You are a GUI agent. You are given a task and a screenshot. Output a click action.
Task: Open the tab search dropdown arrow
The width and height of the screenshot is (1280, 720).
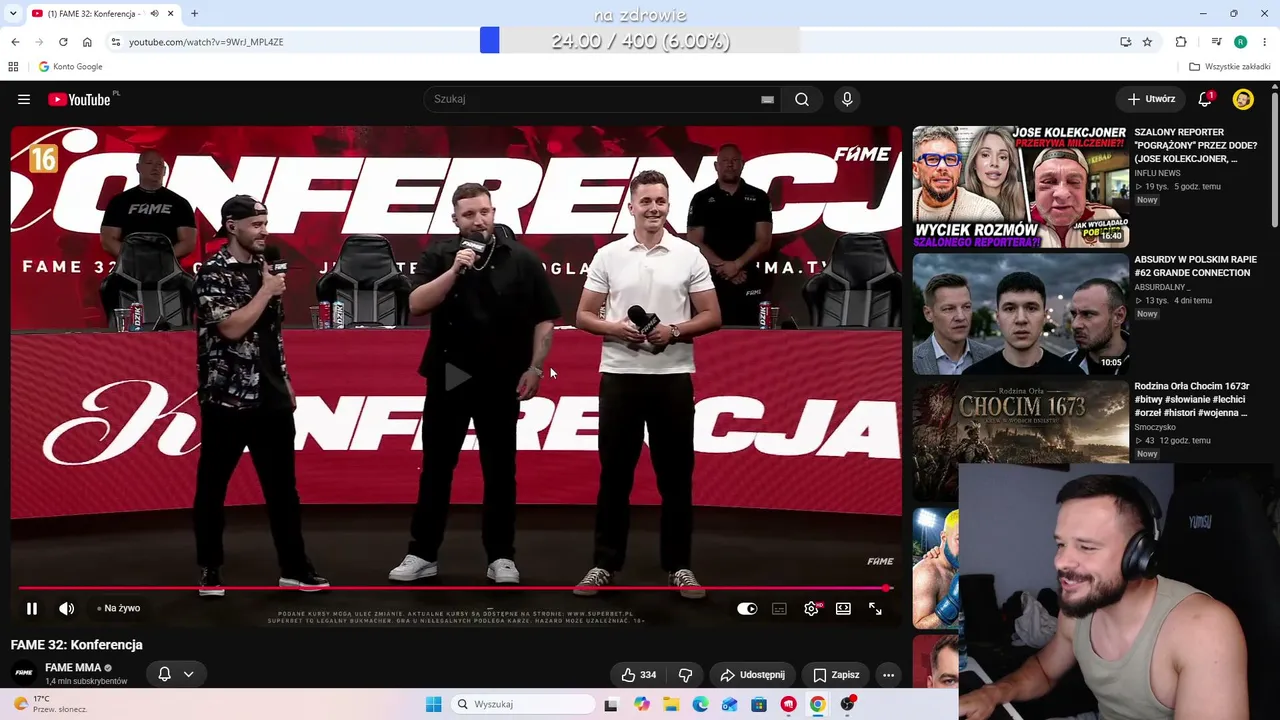click(13, 13)
